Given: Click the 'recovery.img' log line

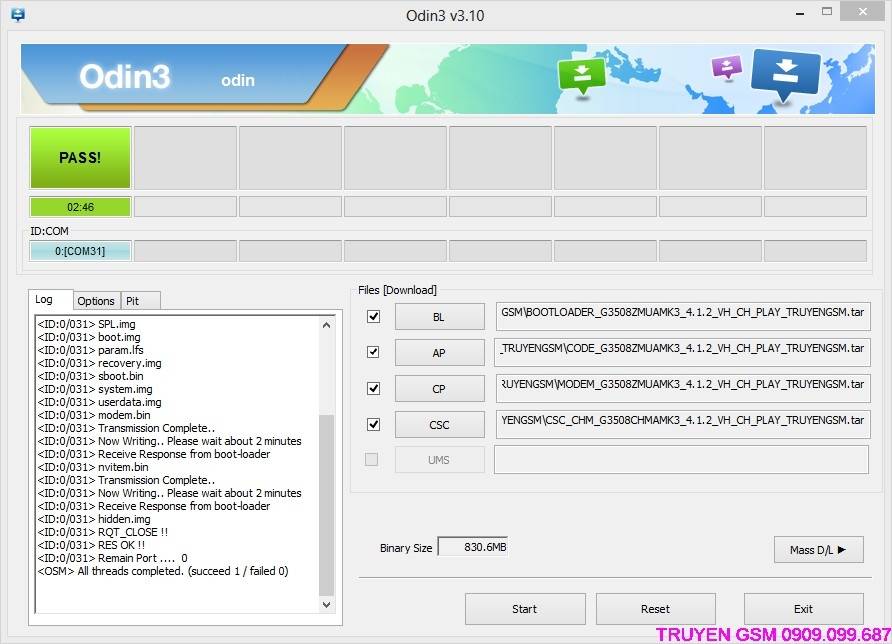Looking at the screenshot, I should (x=100, y=363).
